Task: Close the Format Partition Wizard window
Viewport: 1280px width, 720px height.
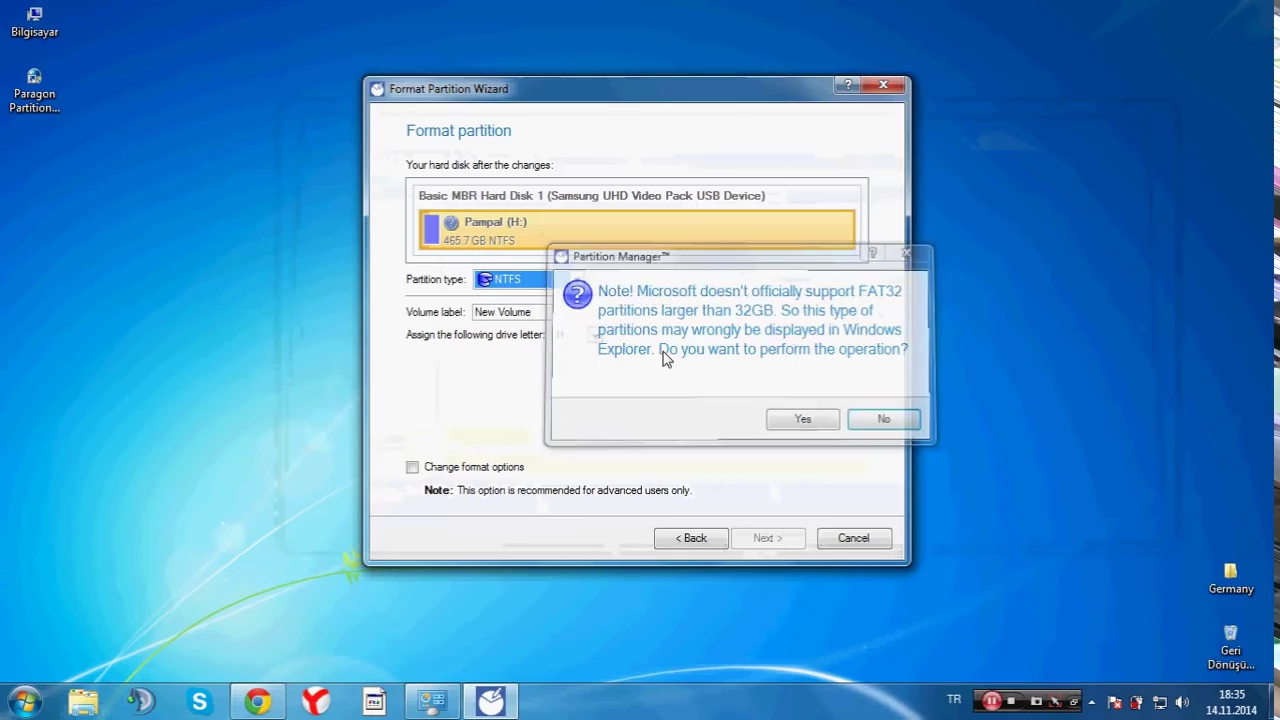Action: (x=884, y=85)
